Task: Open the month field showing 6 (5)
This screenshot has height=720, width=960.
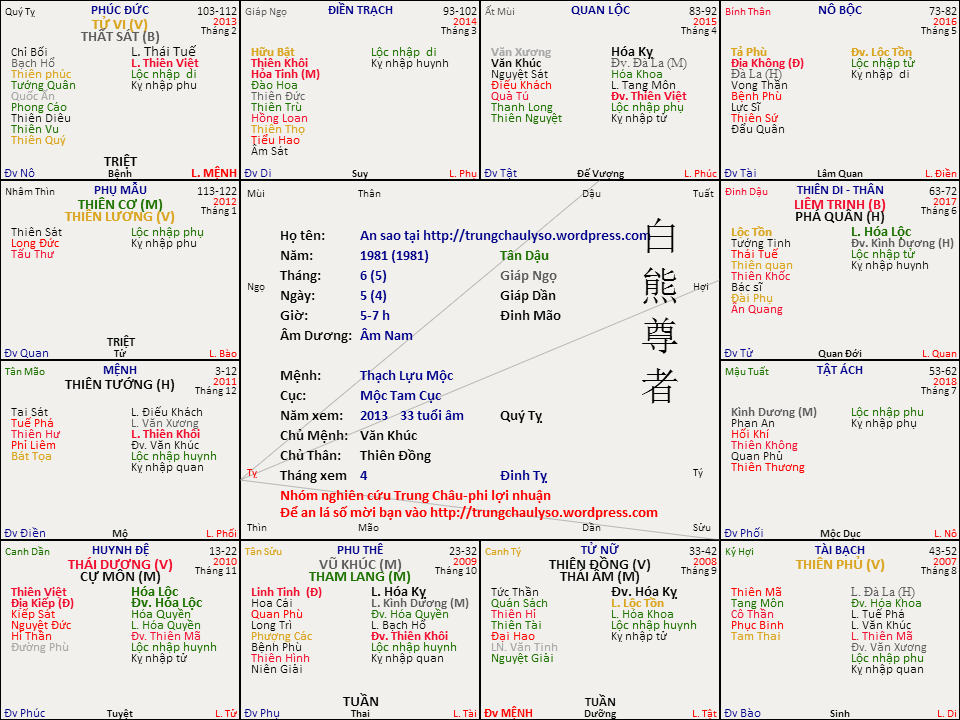Action: [x=372, y=275]
